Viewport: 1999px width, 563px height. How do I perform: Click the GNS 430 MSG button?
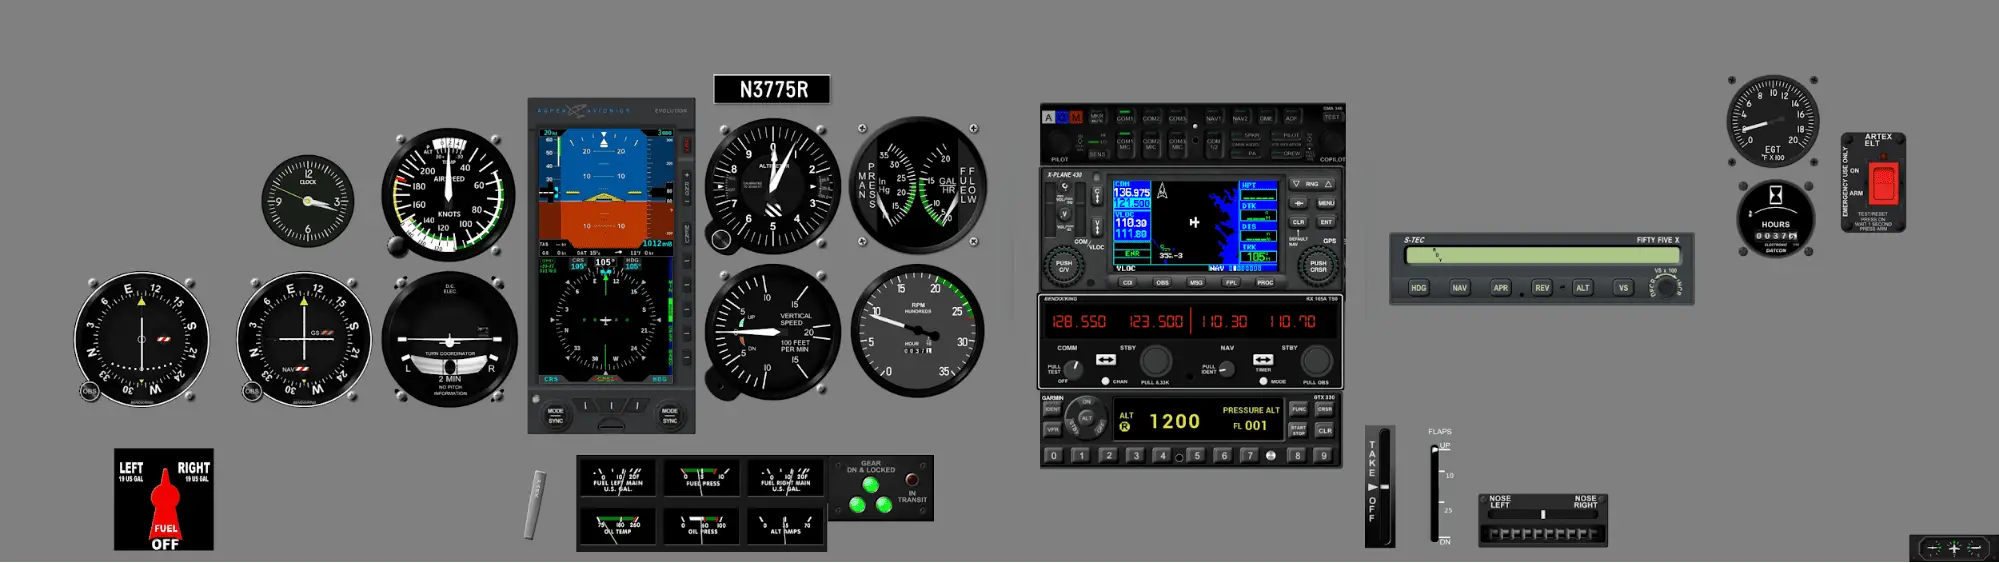1196,282
